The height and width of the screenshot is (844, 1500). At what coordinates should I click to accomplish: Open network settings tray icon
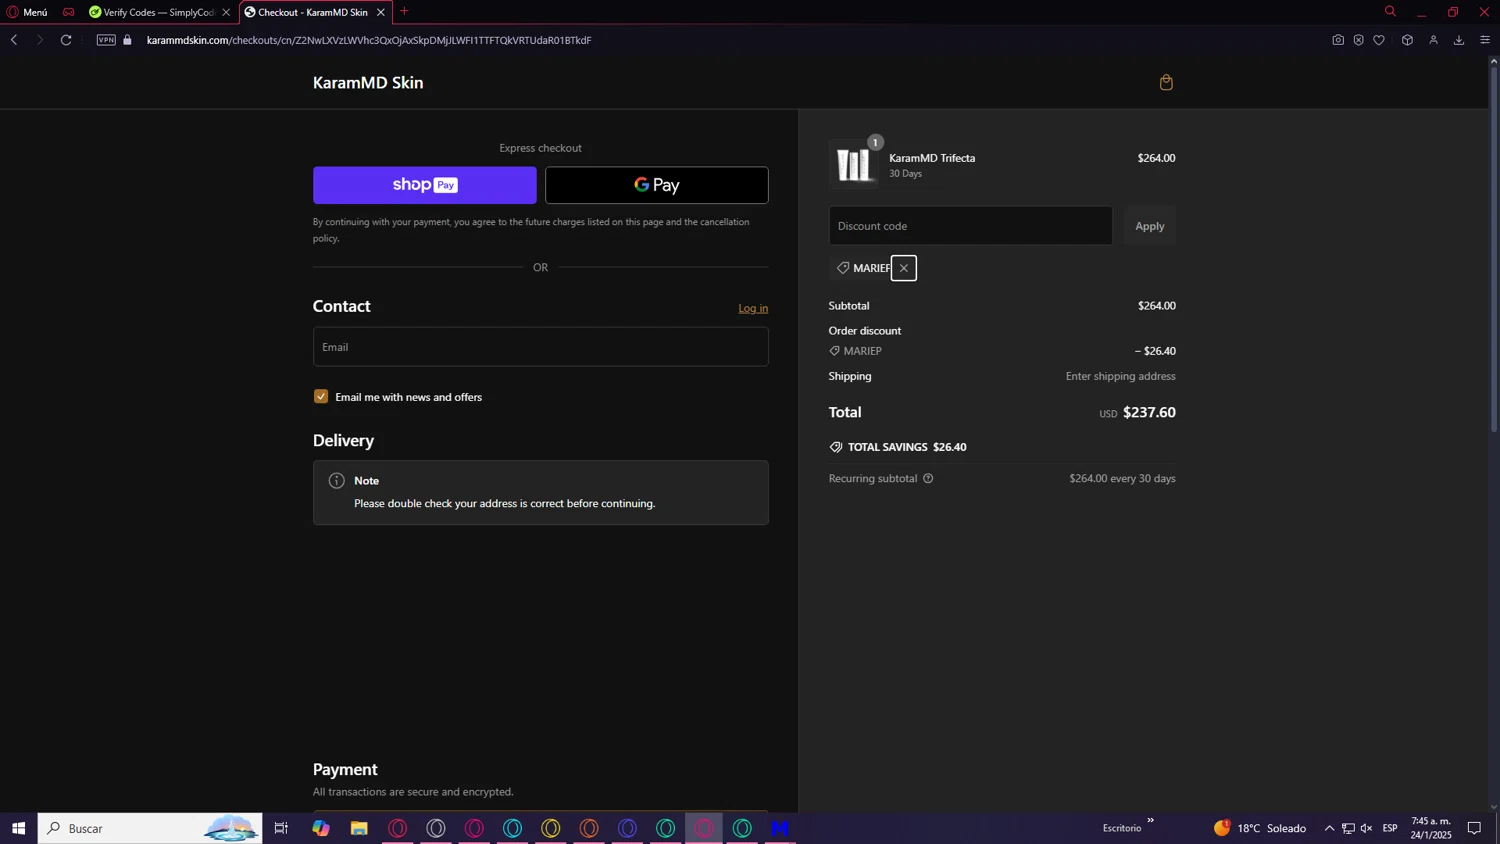(x=1348, y=828)
